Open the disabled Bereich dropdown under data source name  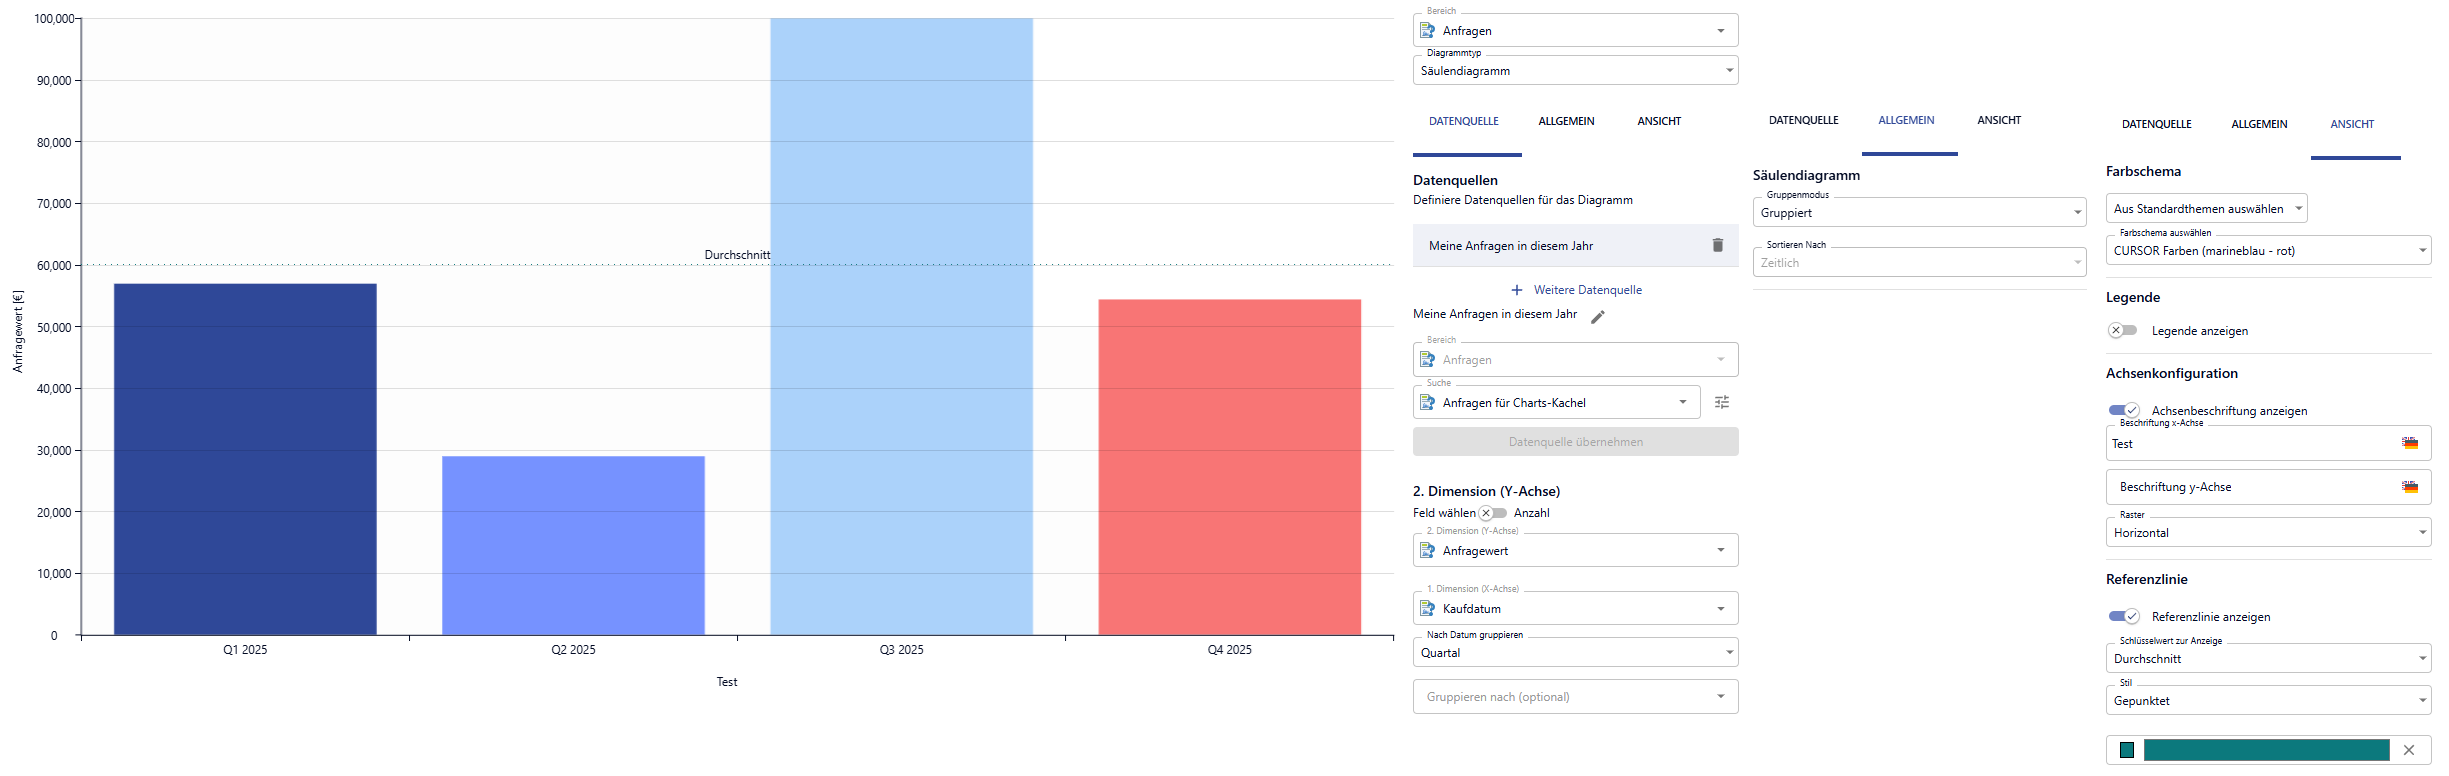[1575, 359]
